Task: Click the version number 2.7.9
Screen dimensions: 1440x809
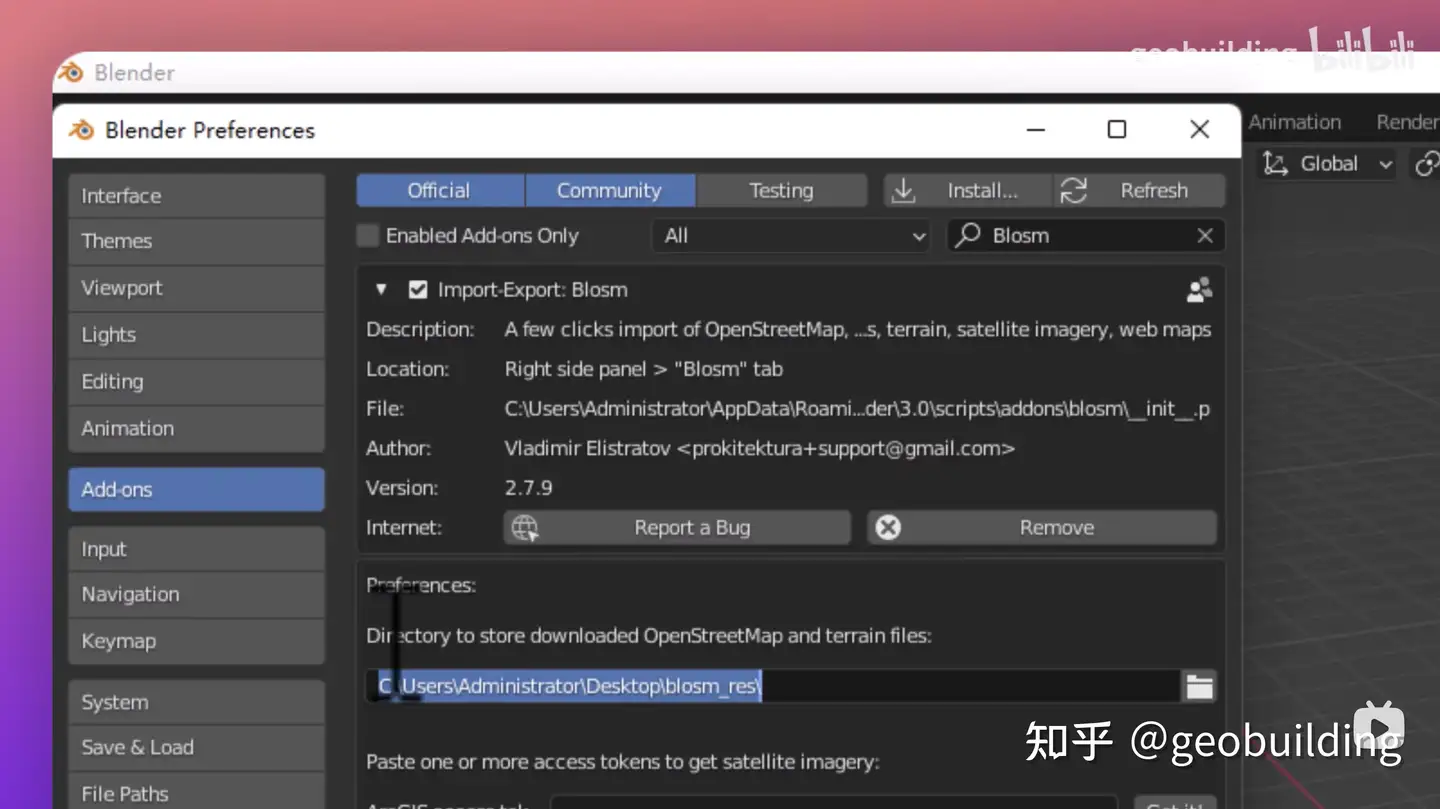Action: click(529, 488)
